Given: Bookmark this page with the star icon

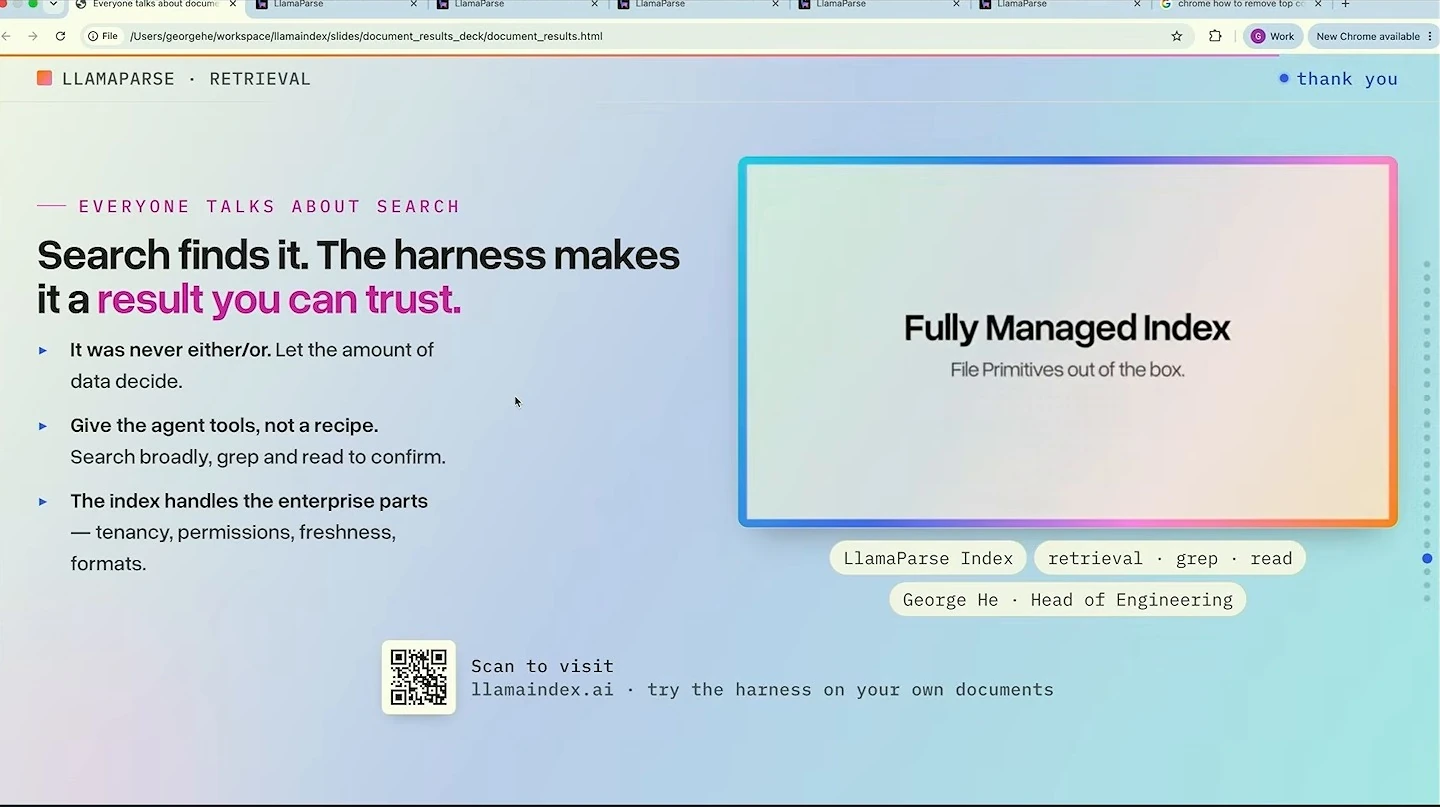Looking at the screenshot, I should coord(1177,36).
